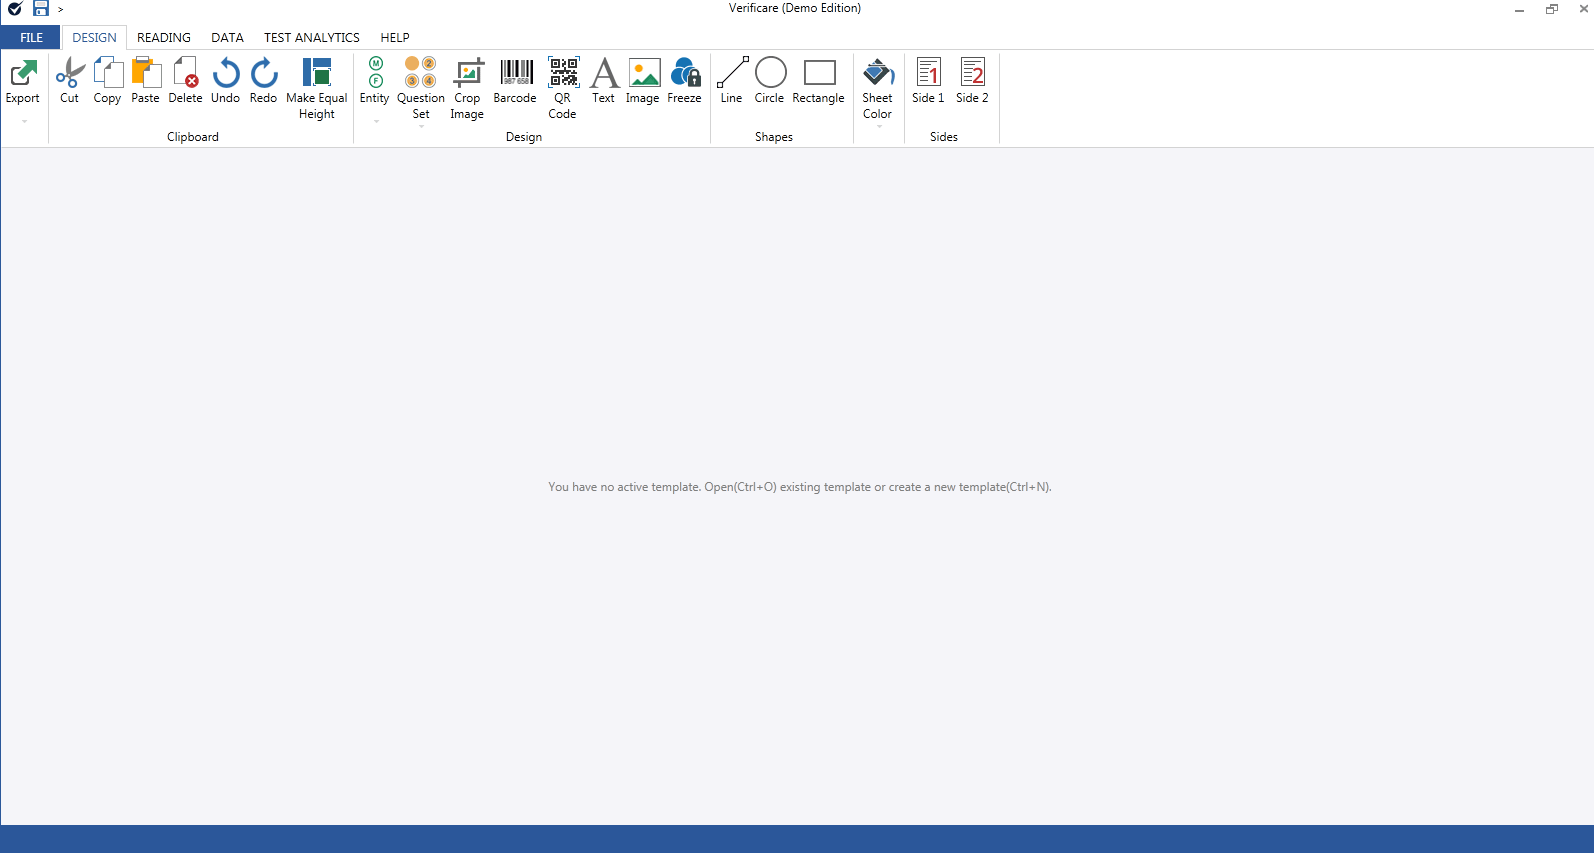Click the save icon in title bar

coord(41,8)
